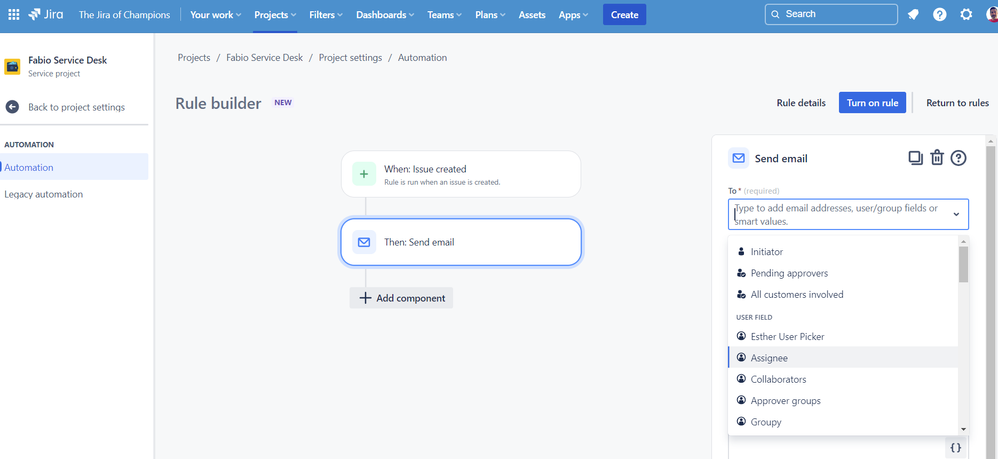The width and height of the screenshot is (998, 459).
Task: Click the search magnifier icon
Action: pos(775,14)
